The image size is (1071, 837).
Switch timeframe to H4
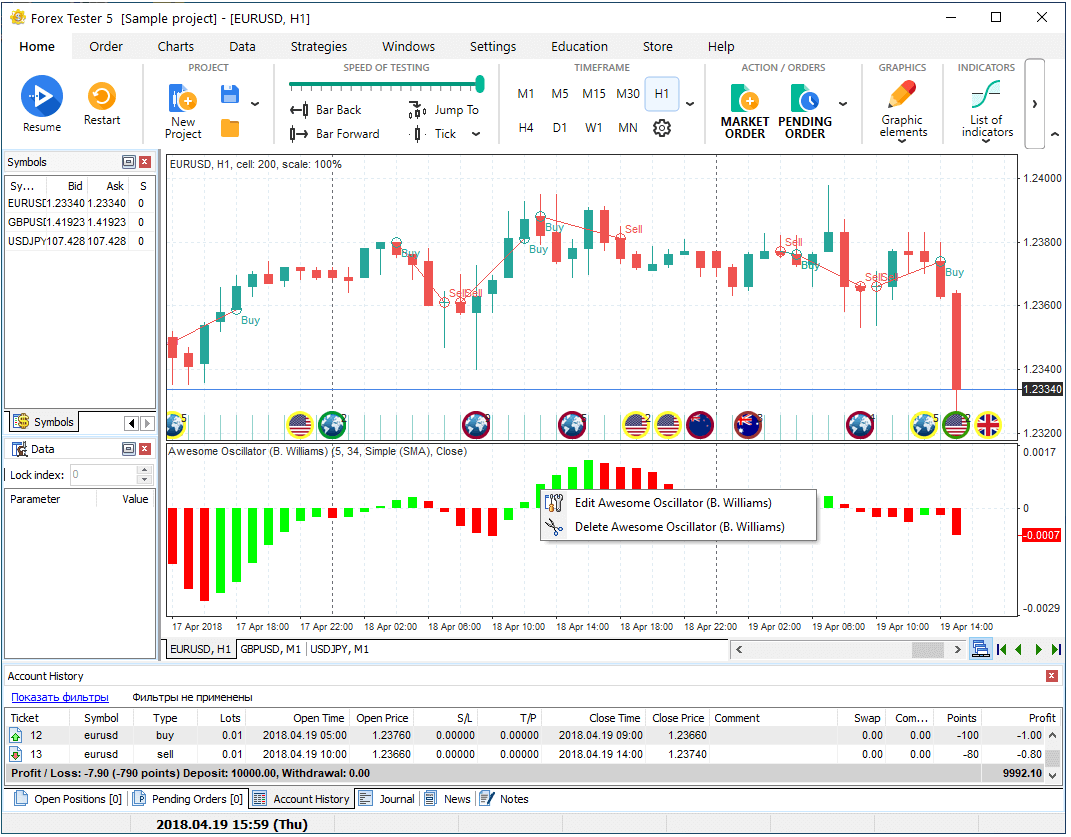coord(525,128)
